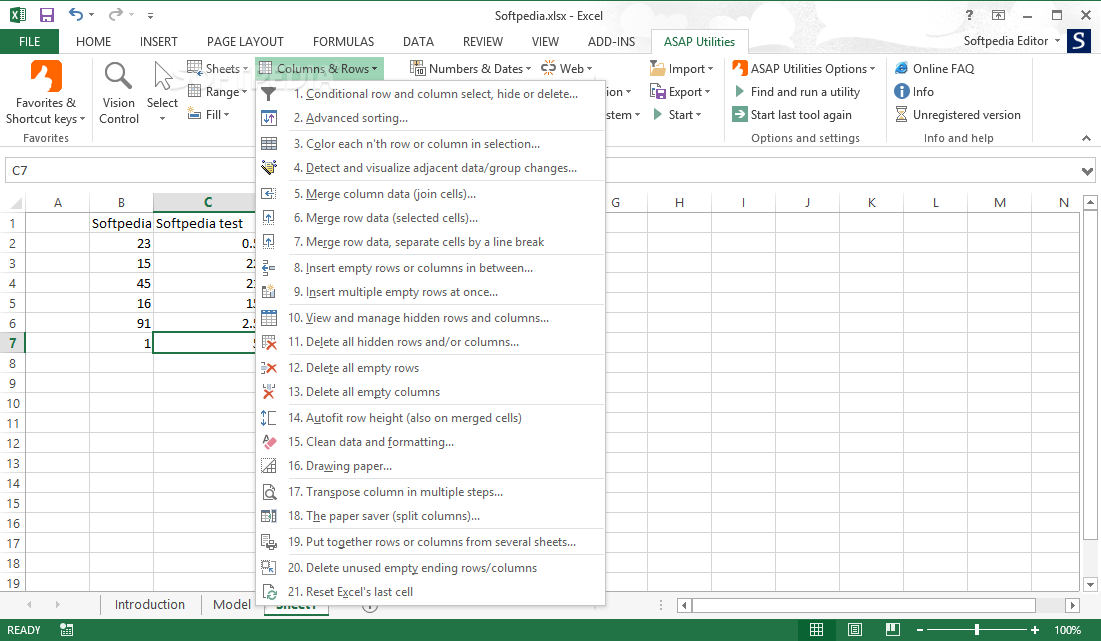Click the Advanced sorting icon
Image resolution: width=1101 pixels, height=641 pixels.
(x=268, y=118)
